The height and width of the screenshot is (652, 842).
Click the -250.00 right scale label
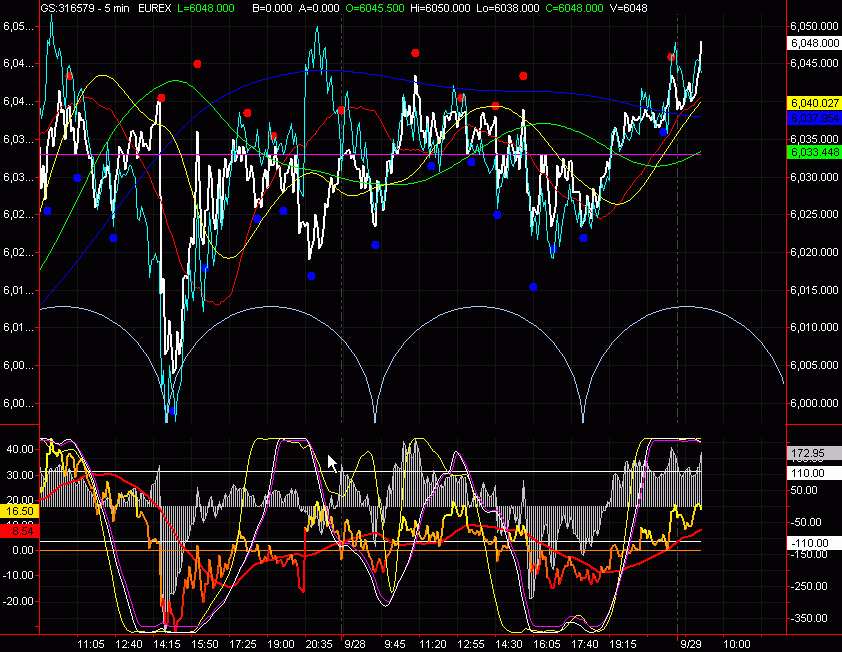810,586
